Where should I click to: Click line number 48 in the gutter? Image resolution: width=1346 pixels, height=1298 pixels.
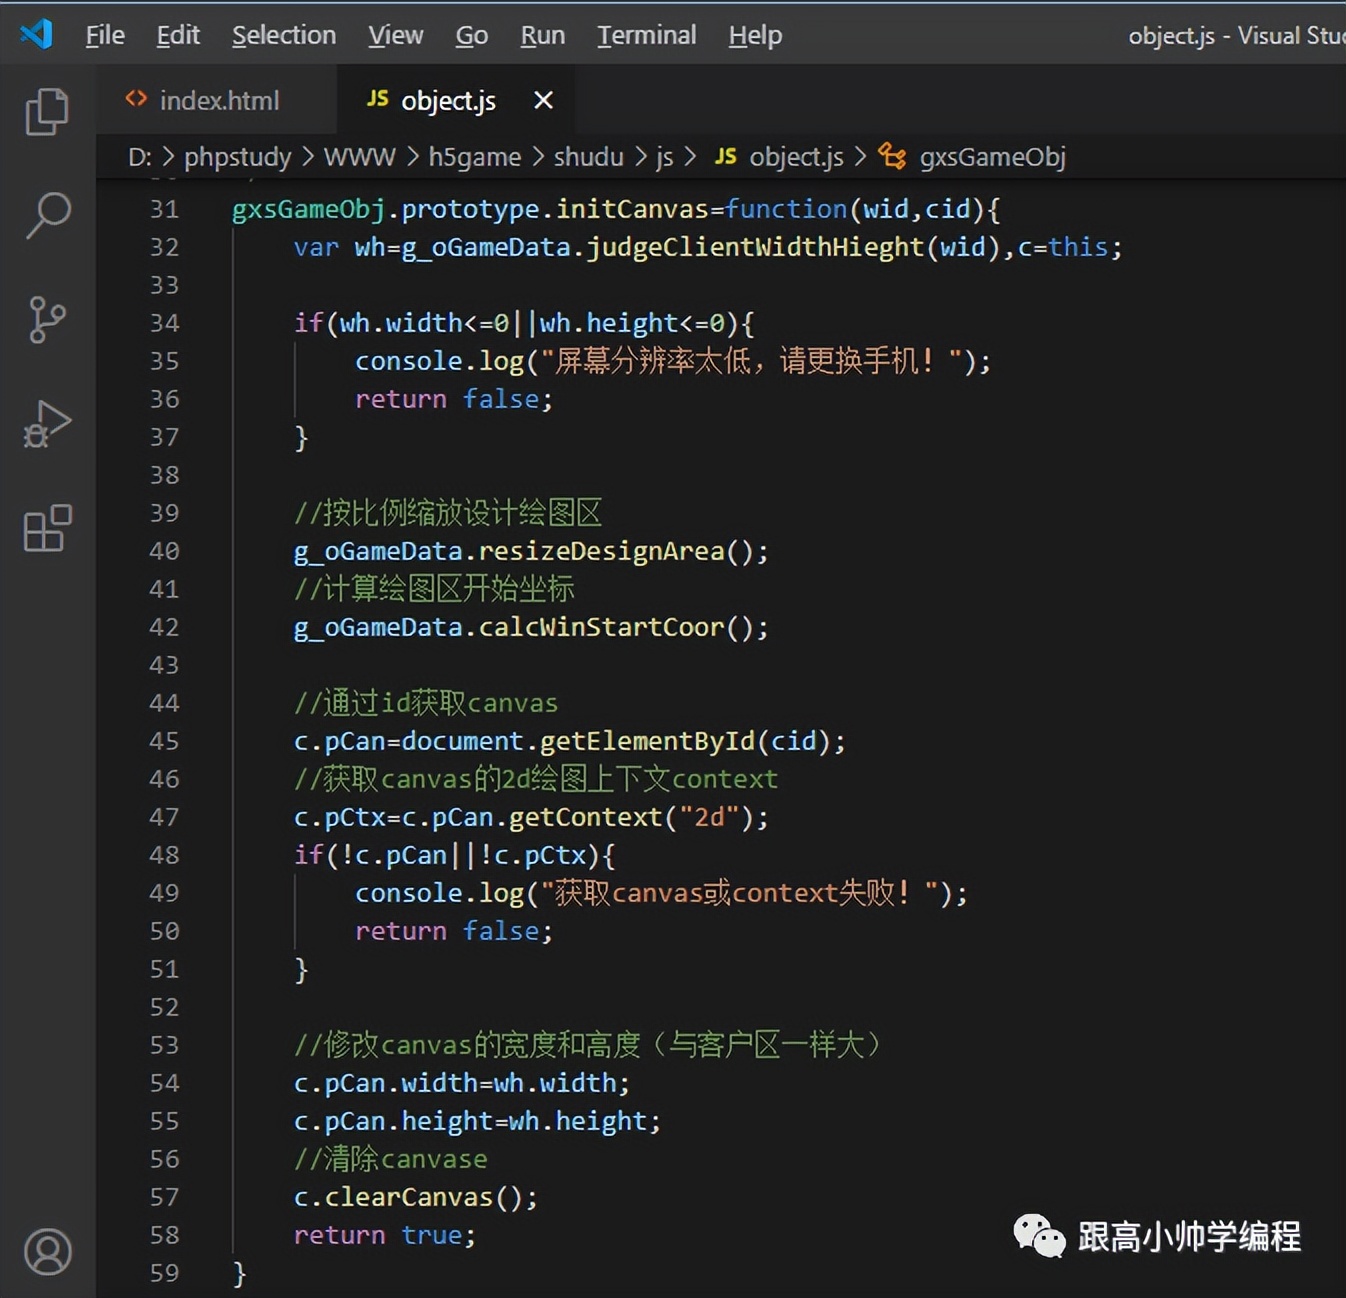(x=164, y=855)
